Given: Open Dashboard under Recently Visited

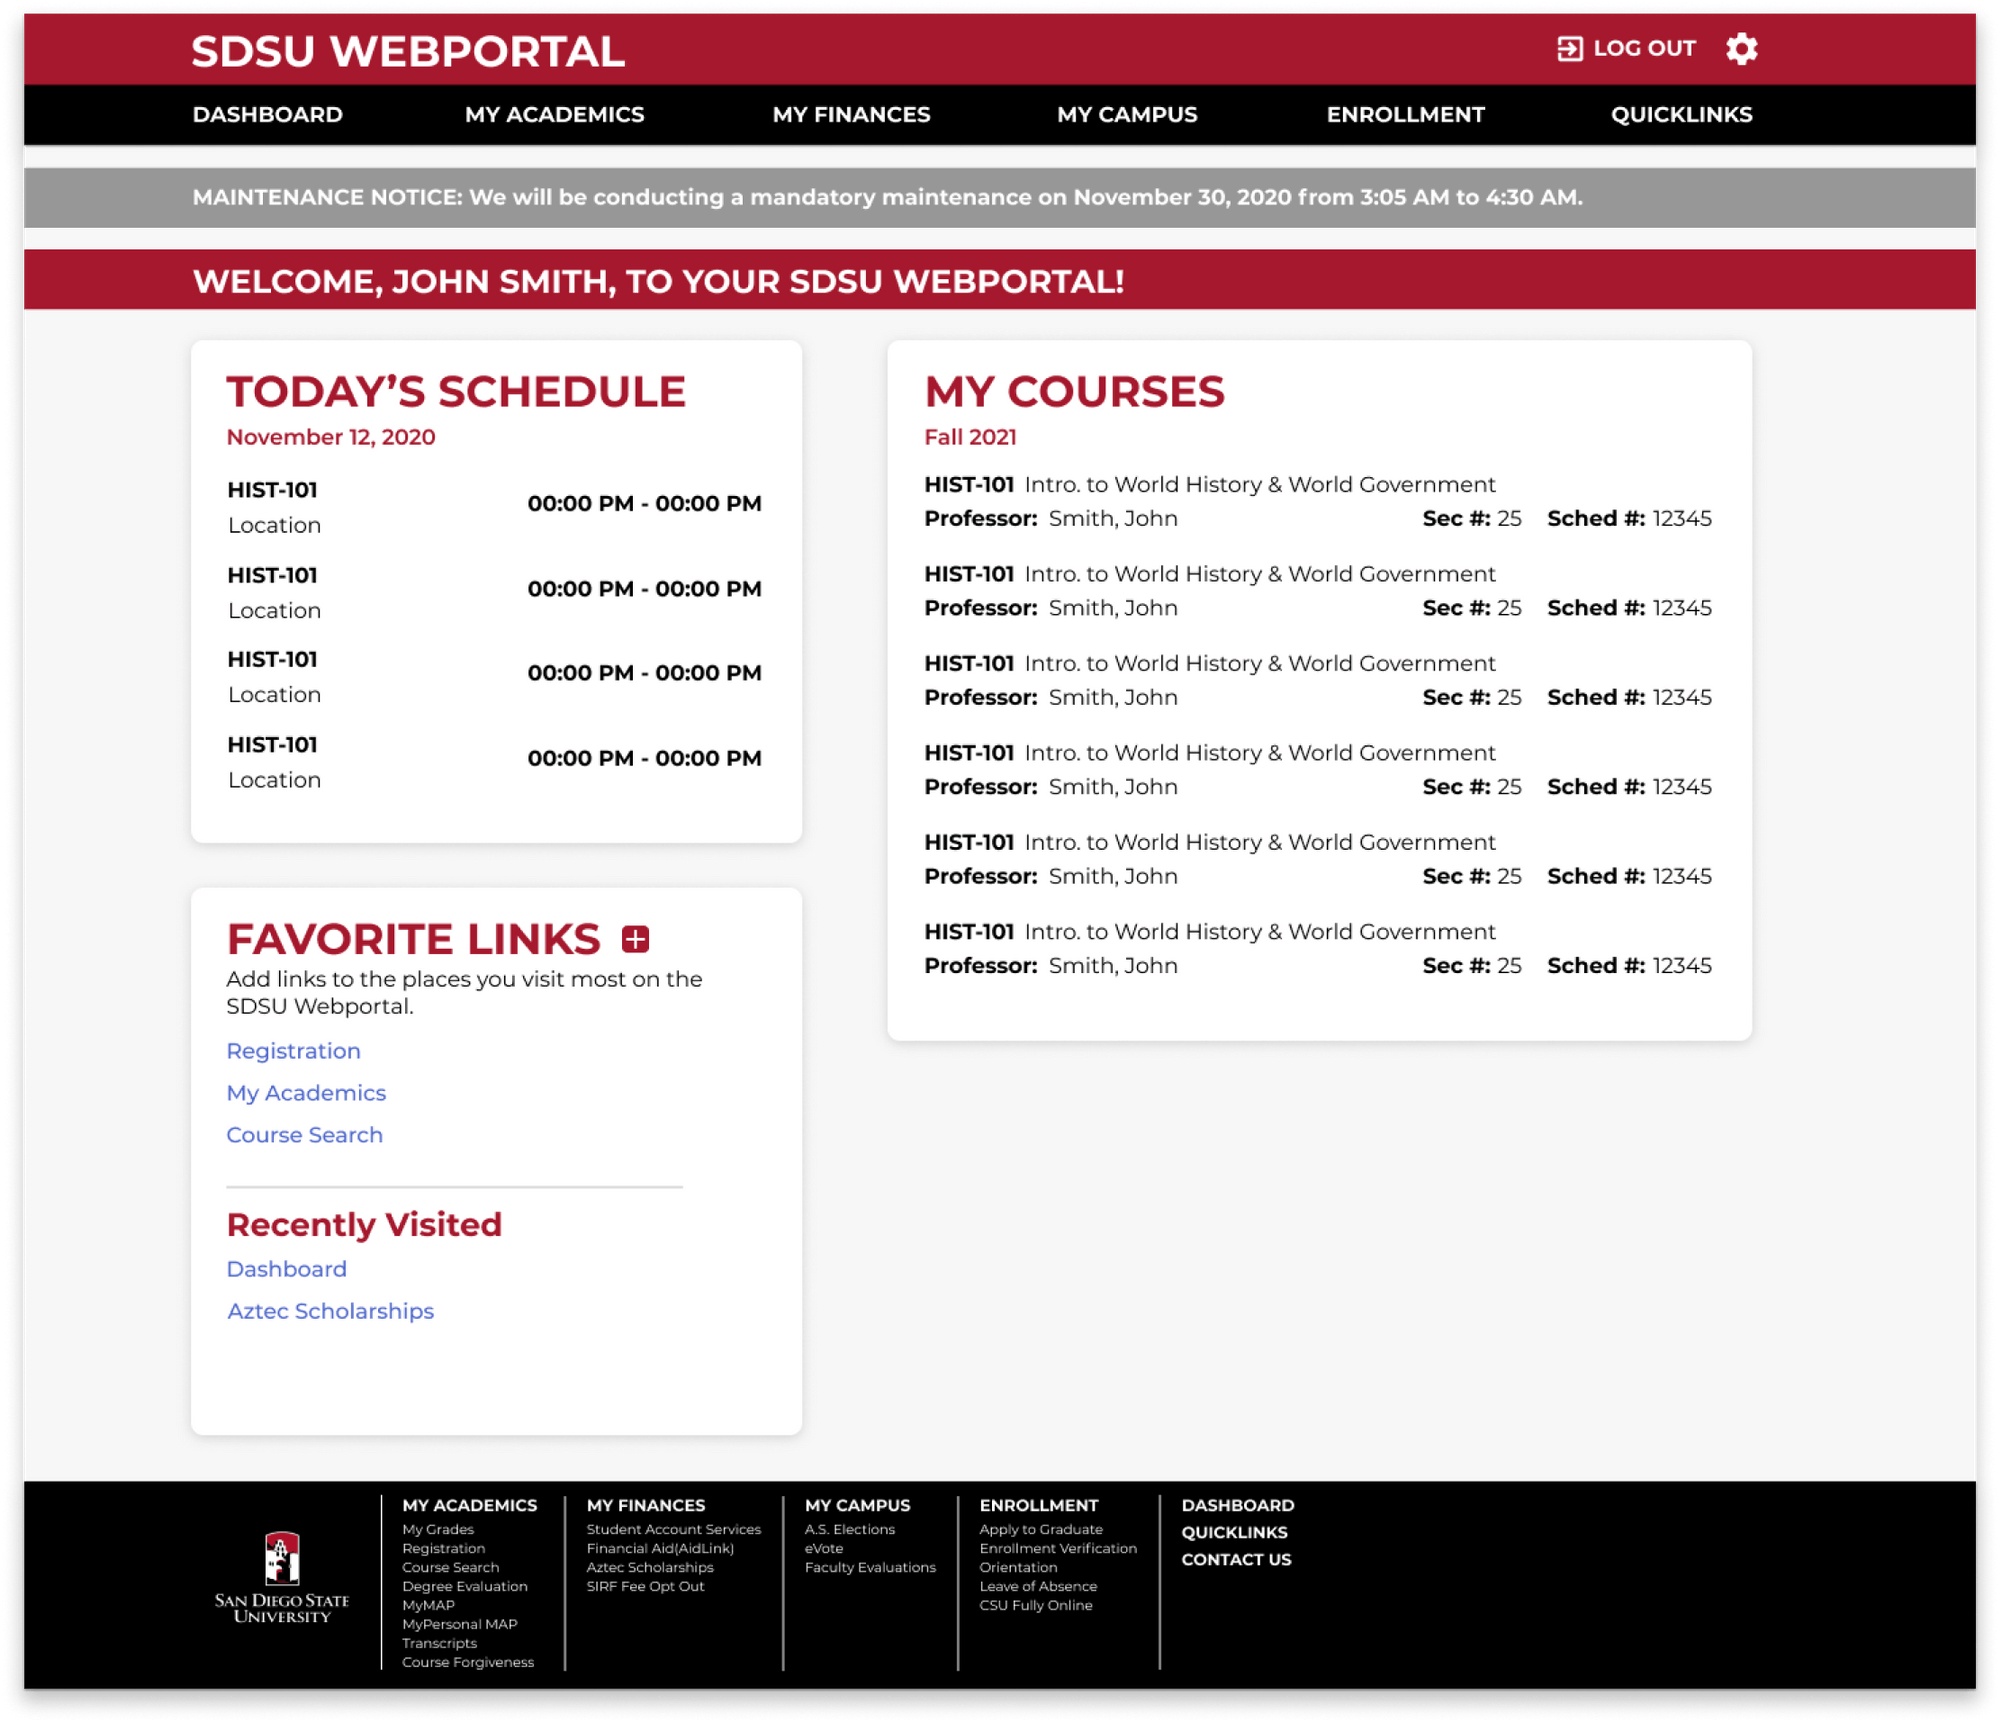Looking at the screenshot, I should pyautogui.click(x=287, y=1269).
